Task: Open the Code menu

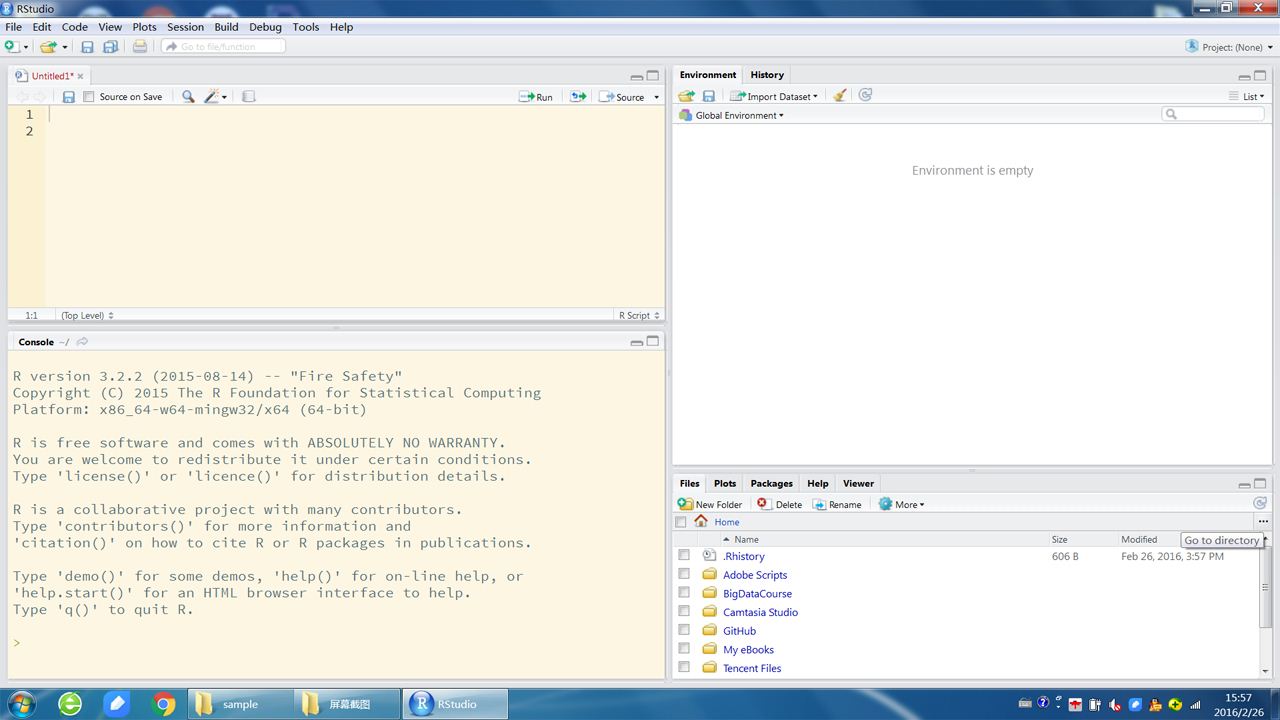Action: [74, 27]
